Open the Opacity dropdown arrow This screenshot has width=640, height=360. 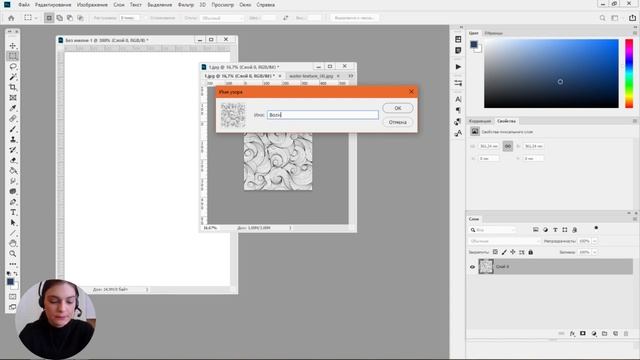tap(595, 241)
